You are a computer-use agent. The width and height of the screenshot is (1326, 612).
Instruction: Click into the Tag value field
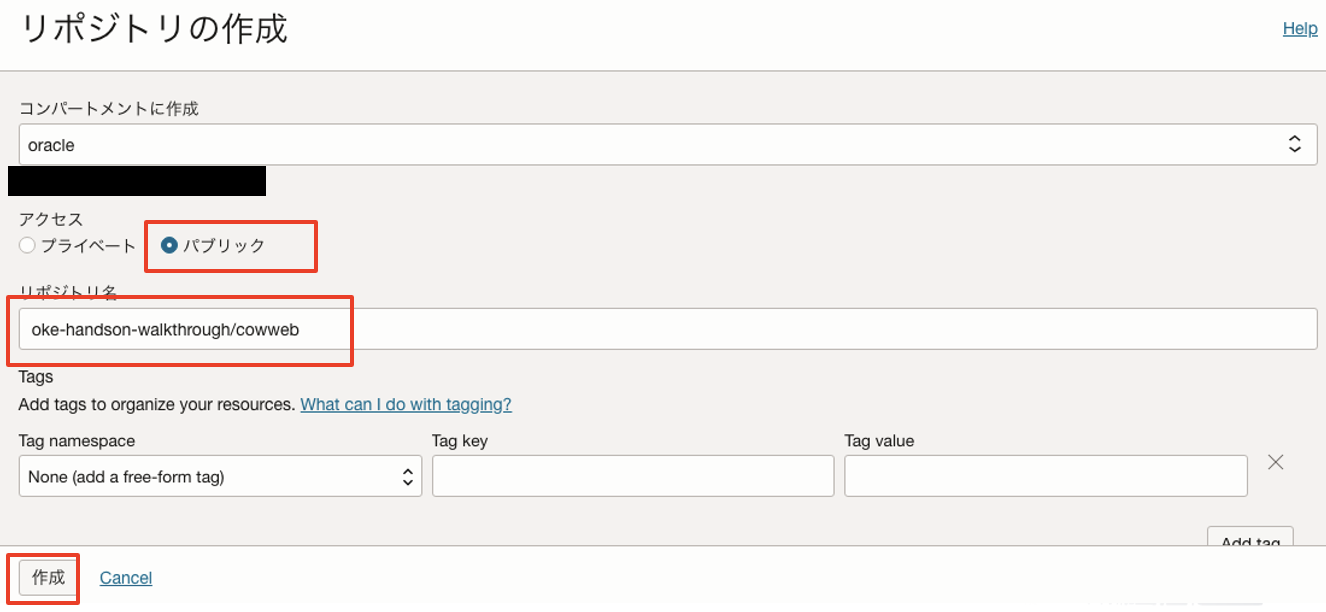click(x=1045, y=476)
